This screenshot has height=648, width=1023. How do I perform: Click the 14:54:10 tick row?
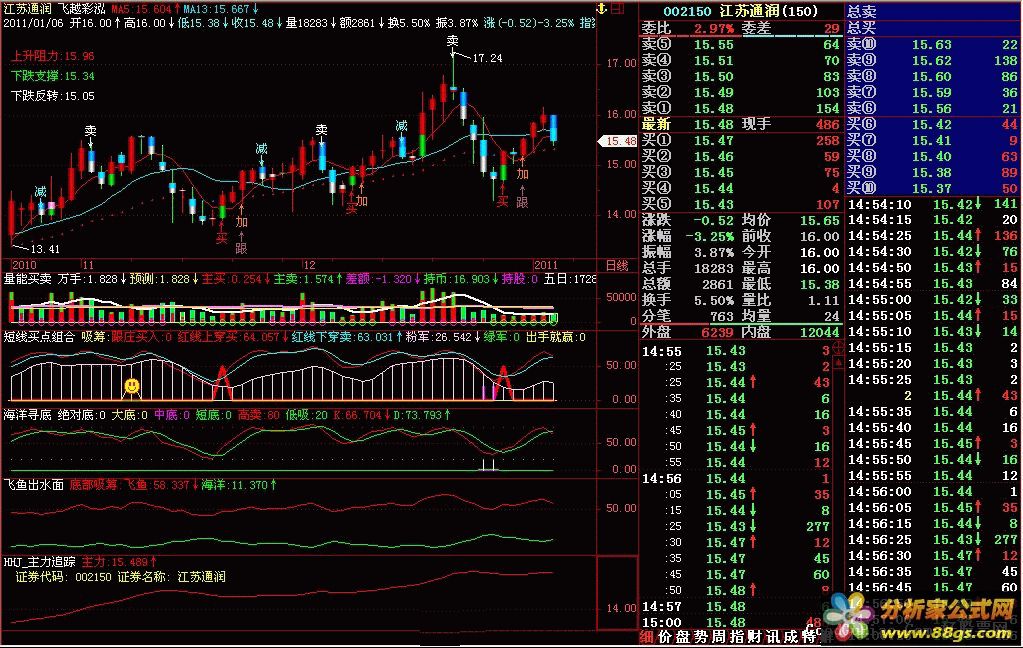click(933, 204)
